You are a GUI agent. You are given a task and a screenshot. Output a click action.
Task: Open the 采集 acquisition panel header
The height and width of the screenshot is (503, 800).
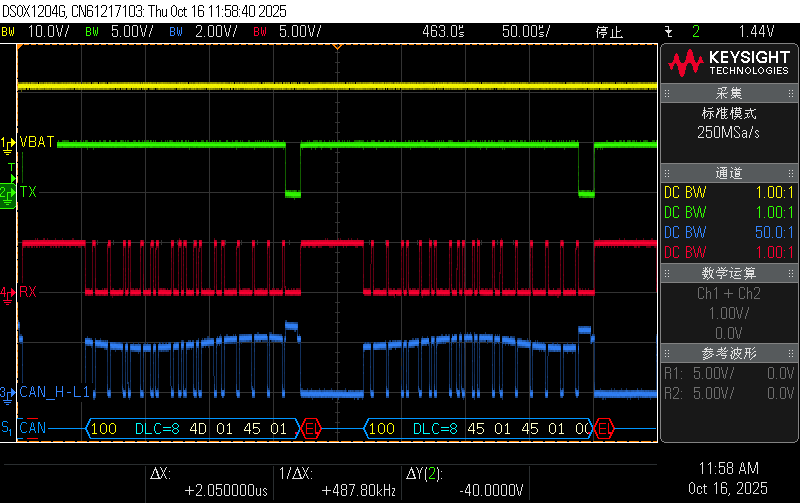[728, 93]
